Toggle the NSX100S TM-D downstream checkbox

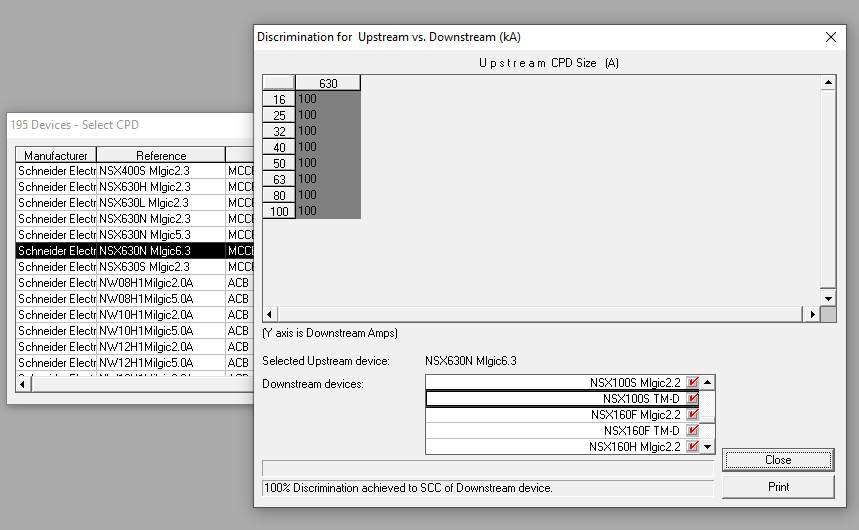[x=693, y=398]
